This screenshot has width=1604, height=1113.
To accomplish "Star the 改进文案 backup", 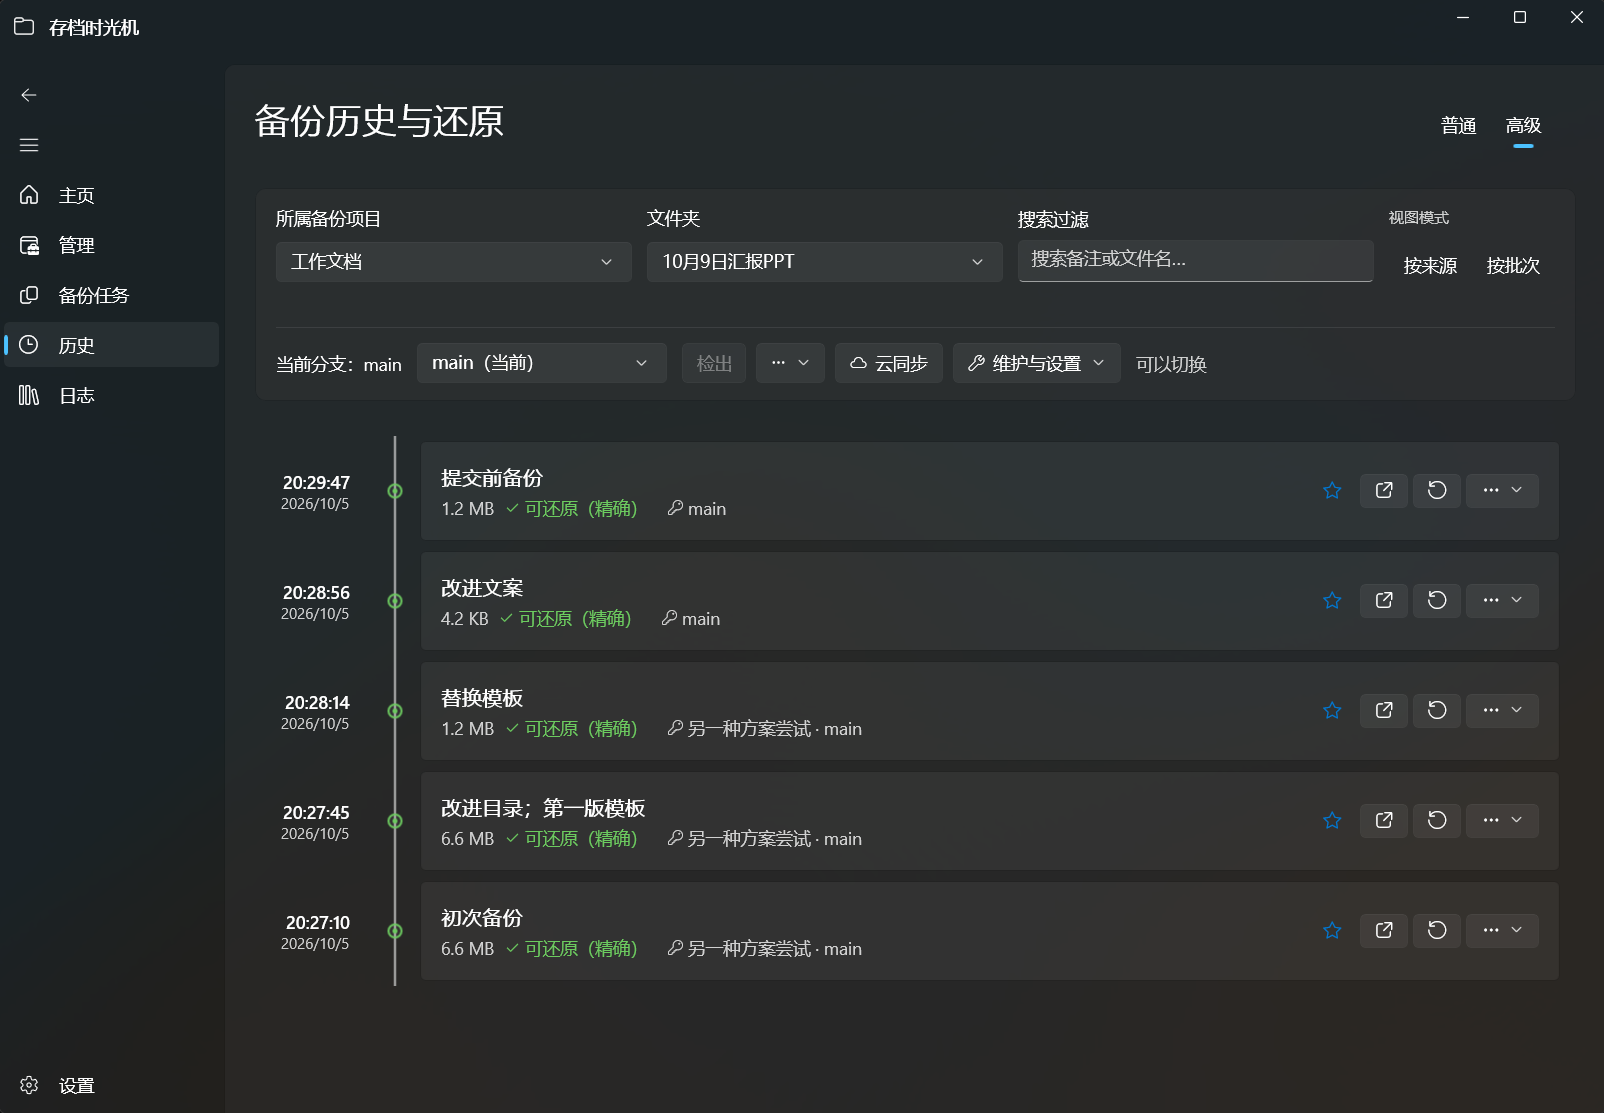I will click(1332, 600).
